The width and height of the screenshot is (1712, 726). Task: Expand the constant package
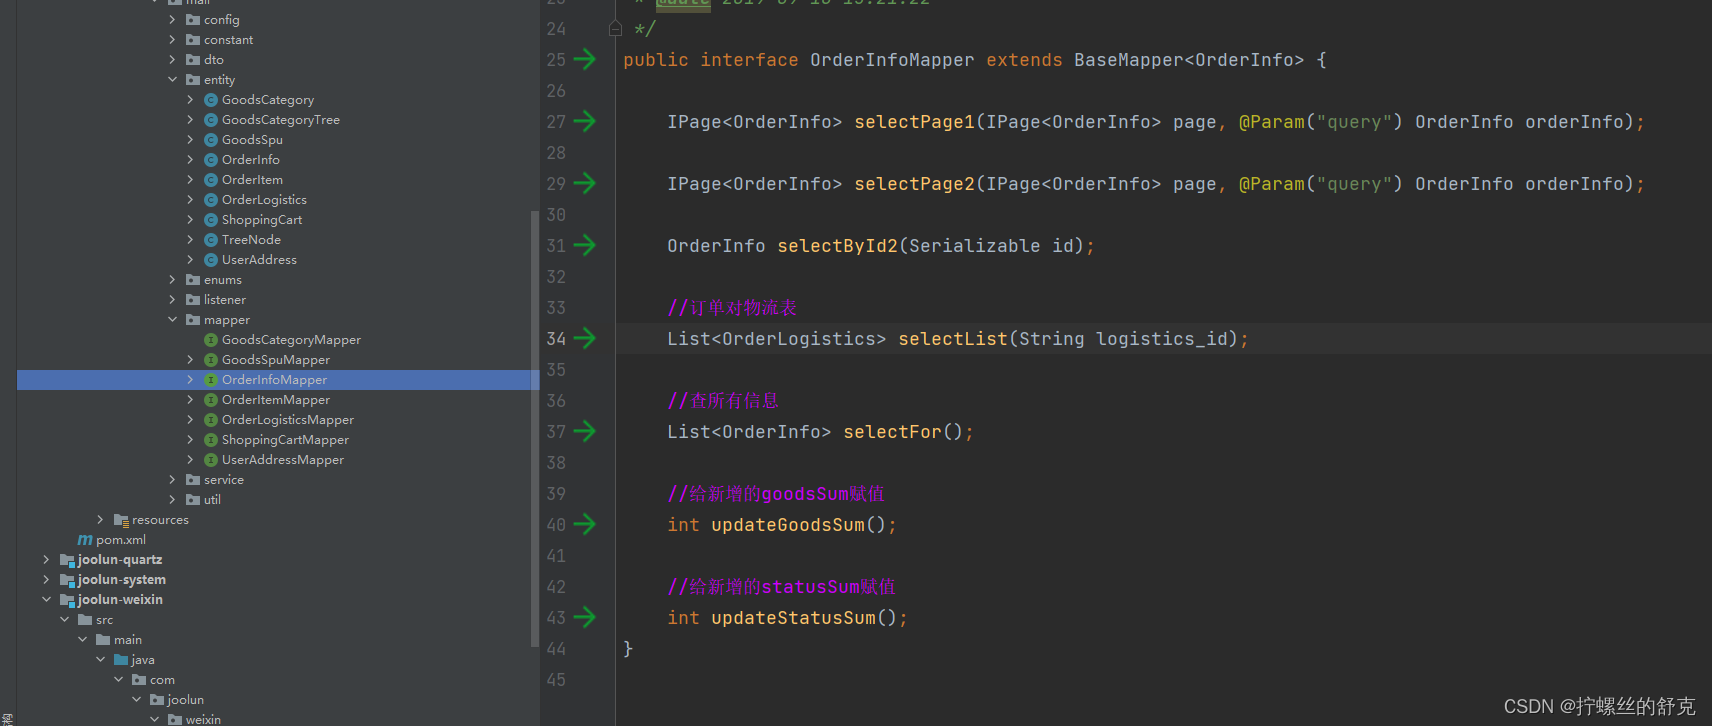coord(172,40)
